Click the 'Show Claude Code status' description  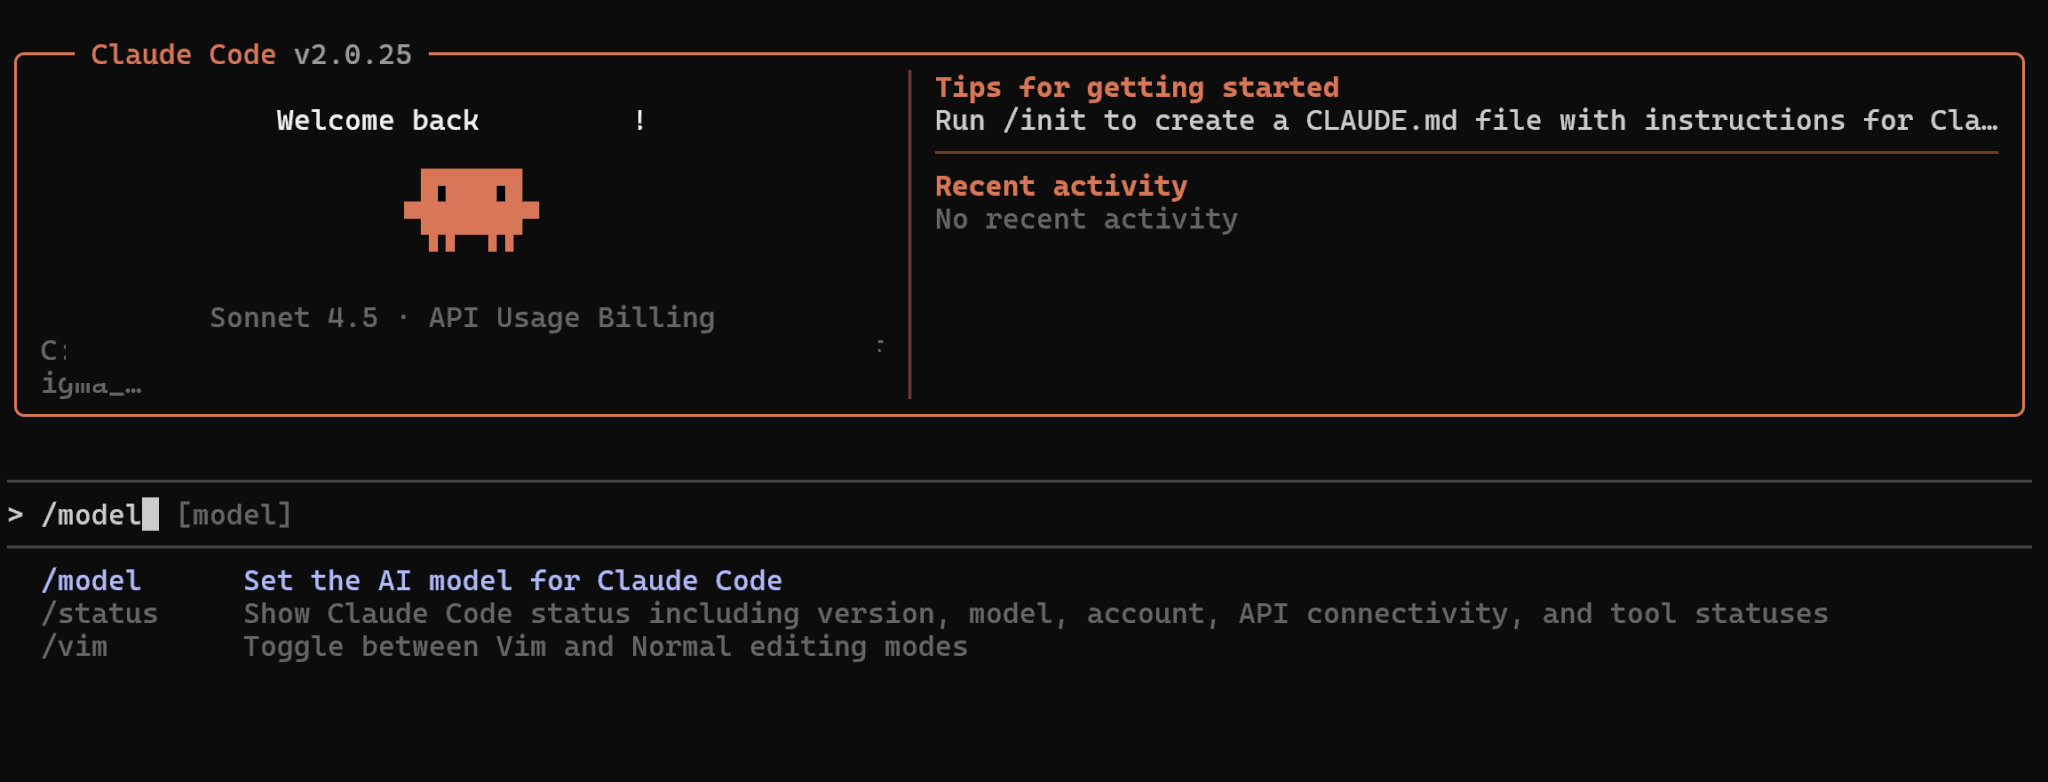[1035, 614]
